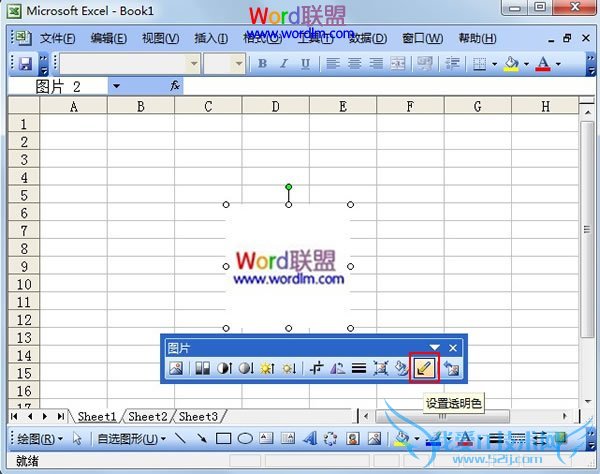Screen dimensions: 600x474
Task: Click the Rotate Left 90° icon
Action: pos(338,368)
